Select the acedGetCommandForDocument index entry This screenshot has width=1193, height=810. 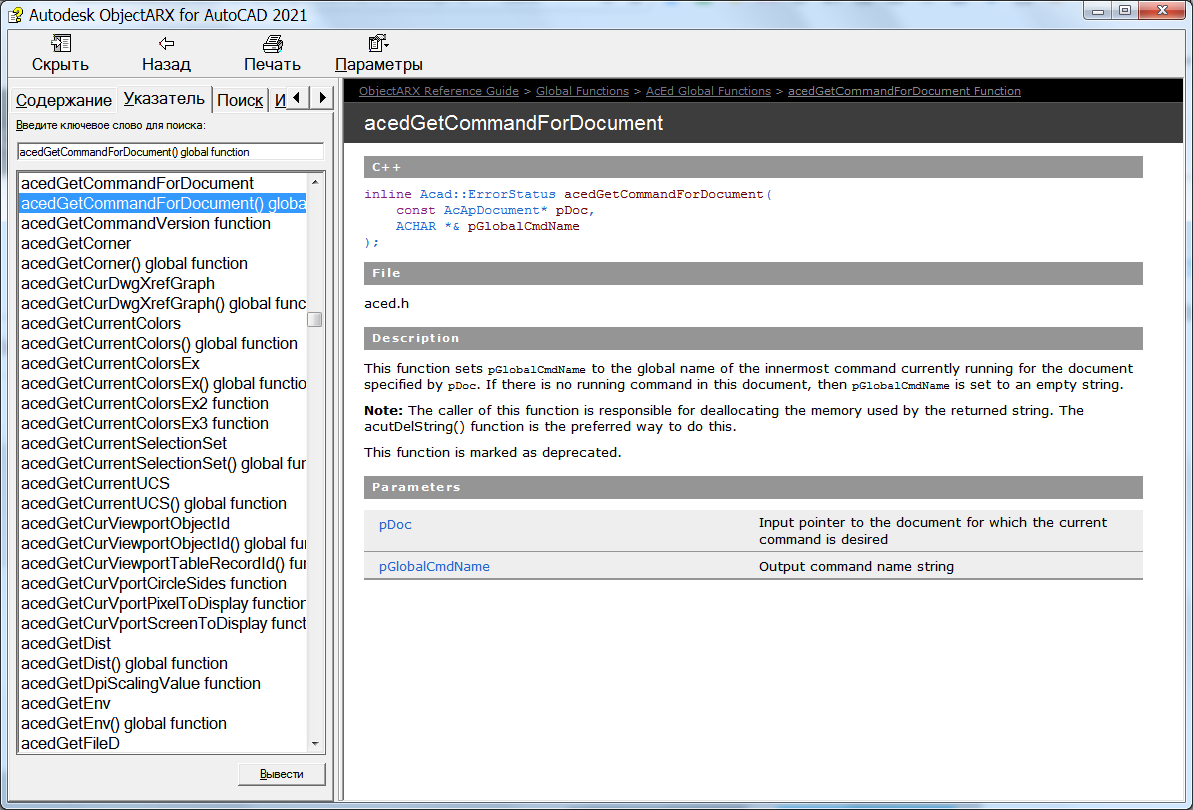point(163,183)
